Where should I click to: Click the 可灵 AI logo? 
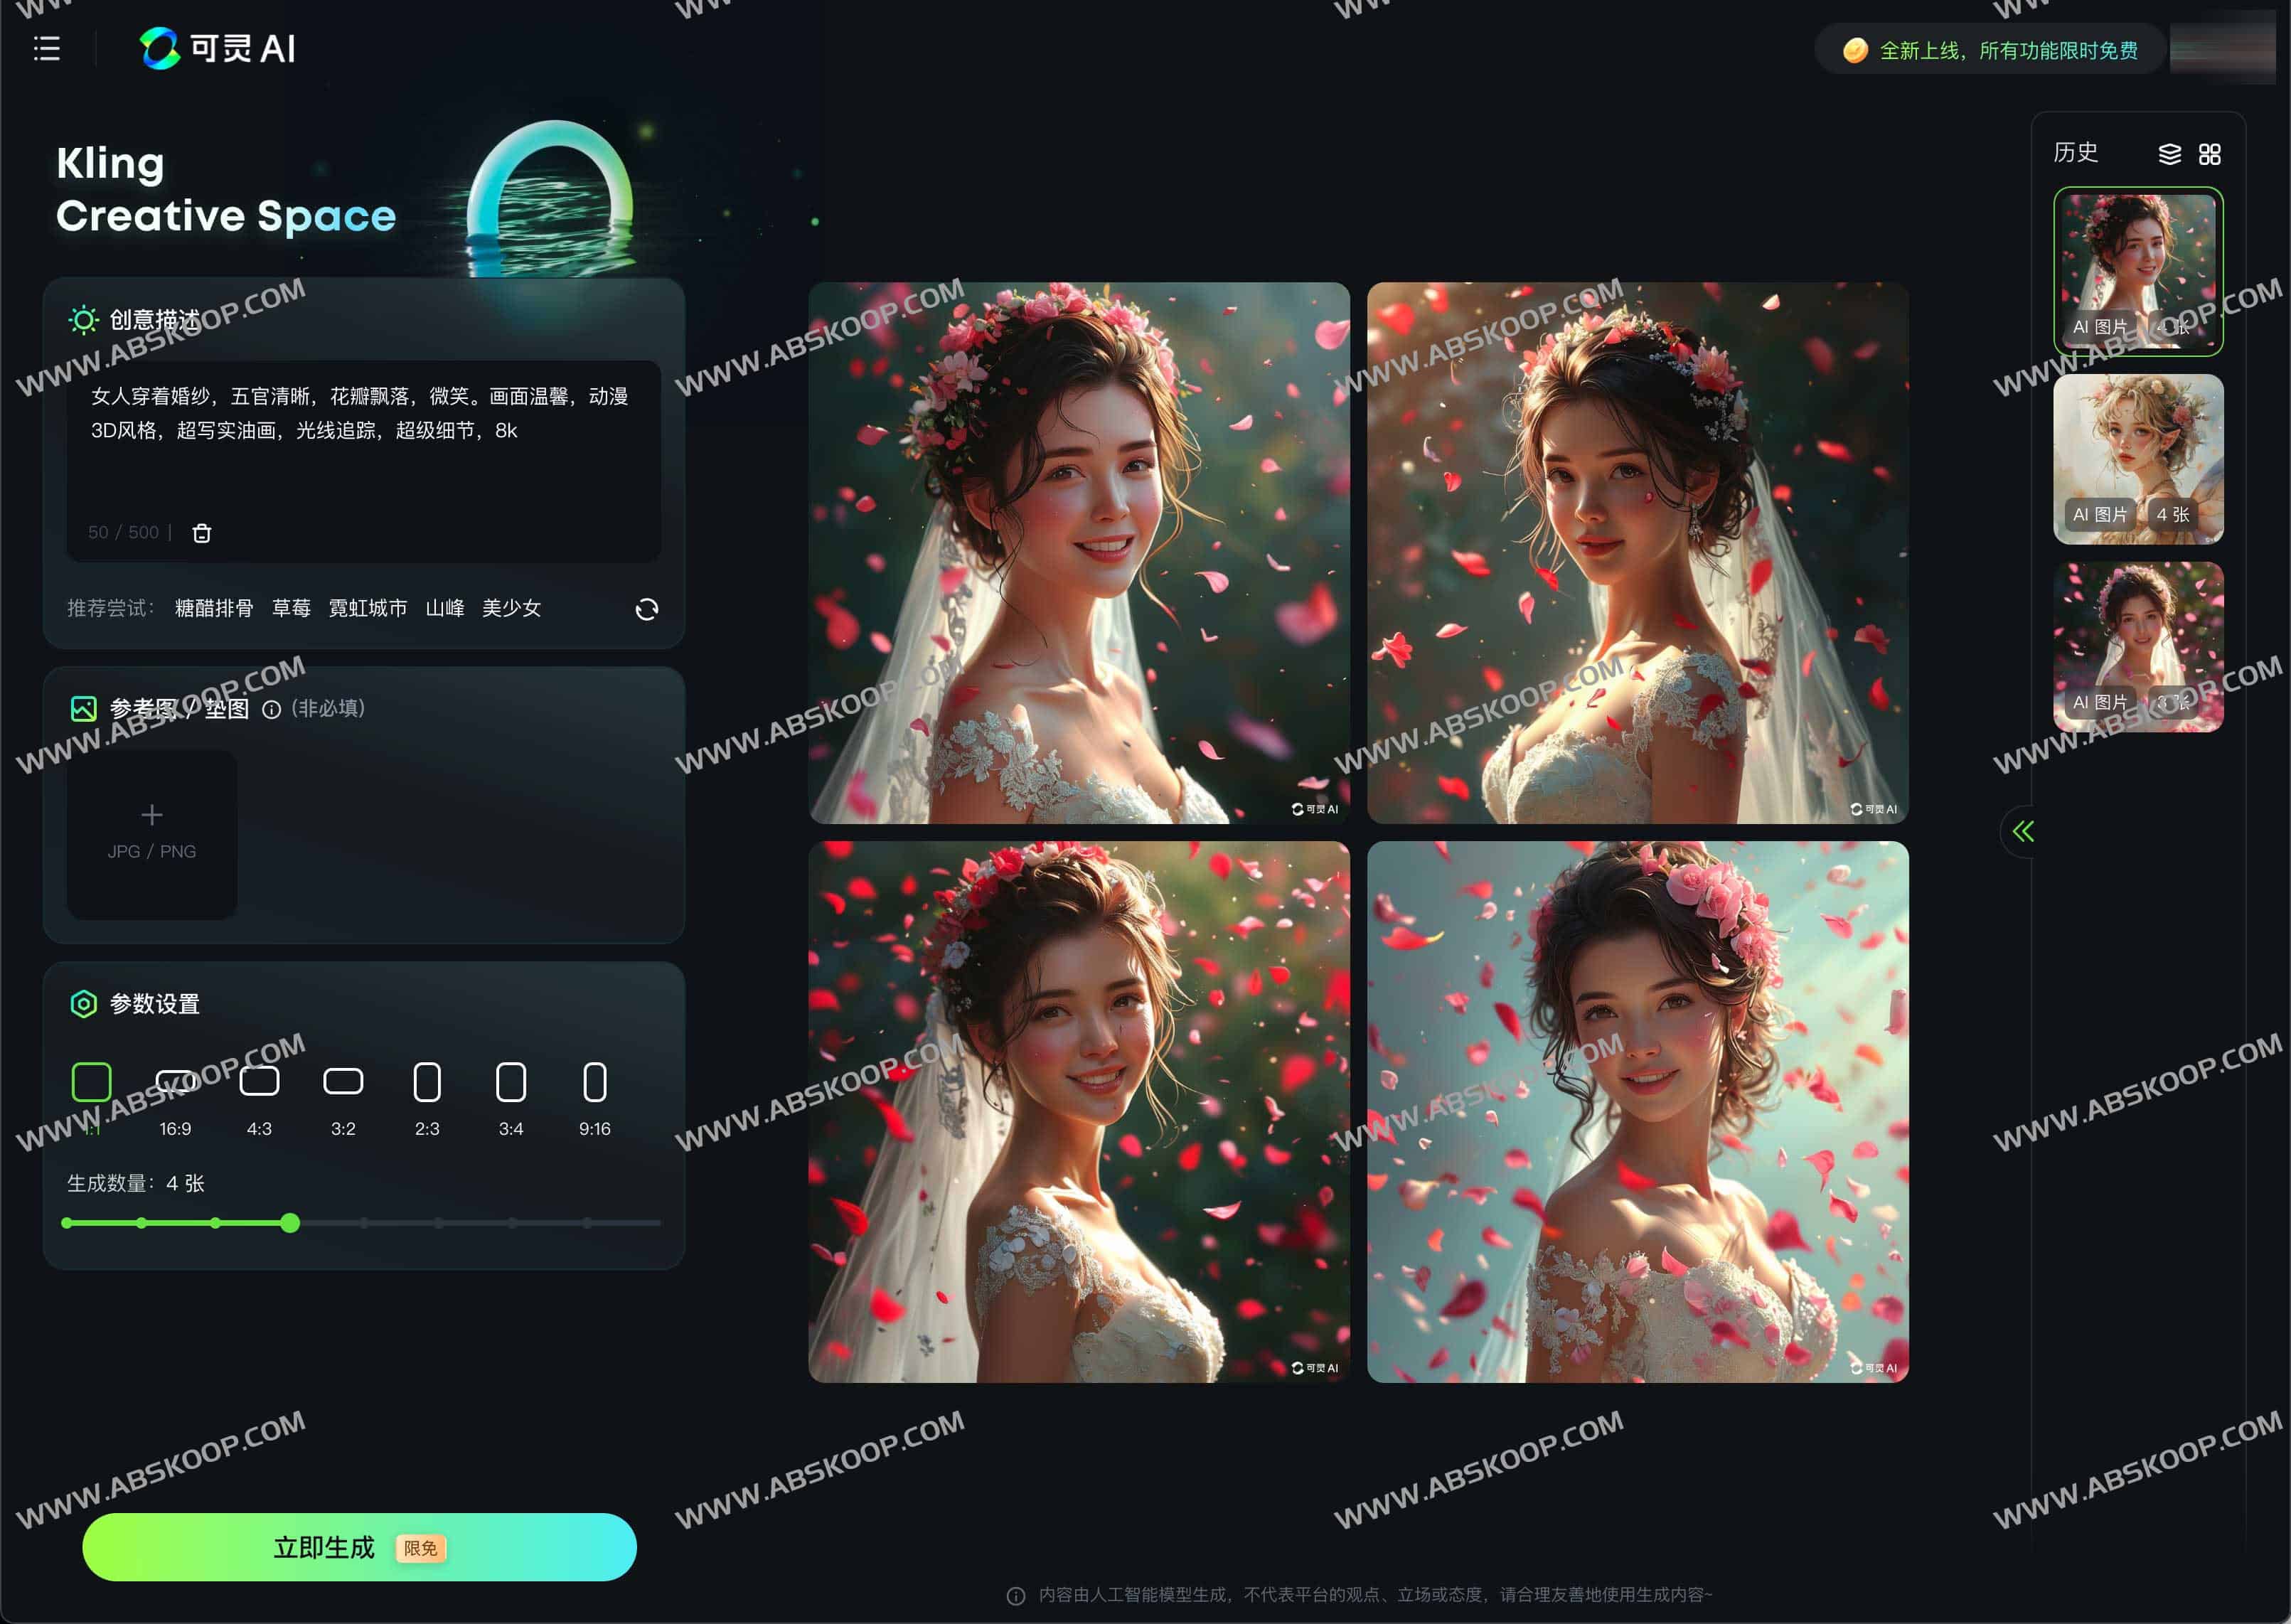pyautogui.click(x=217, y=48)
